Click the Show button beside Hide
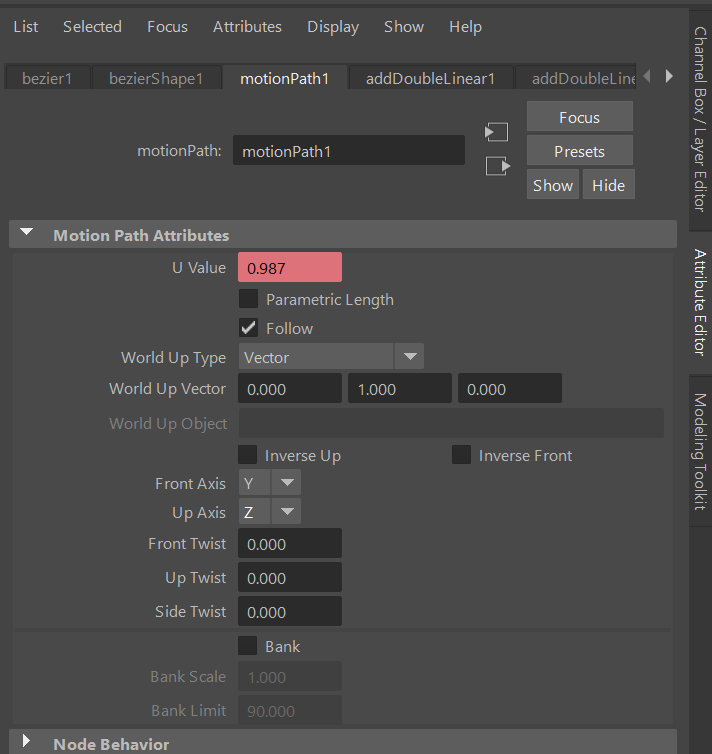The height and width of the screenshot is (754, 712). [x=553, y=185]
